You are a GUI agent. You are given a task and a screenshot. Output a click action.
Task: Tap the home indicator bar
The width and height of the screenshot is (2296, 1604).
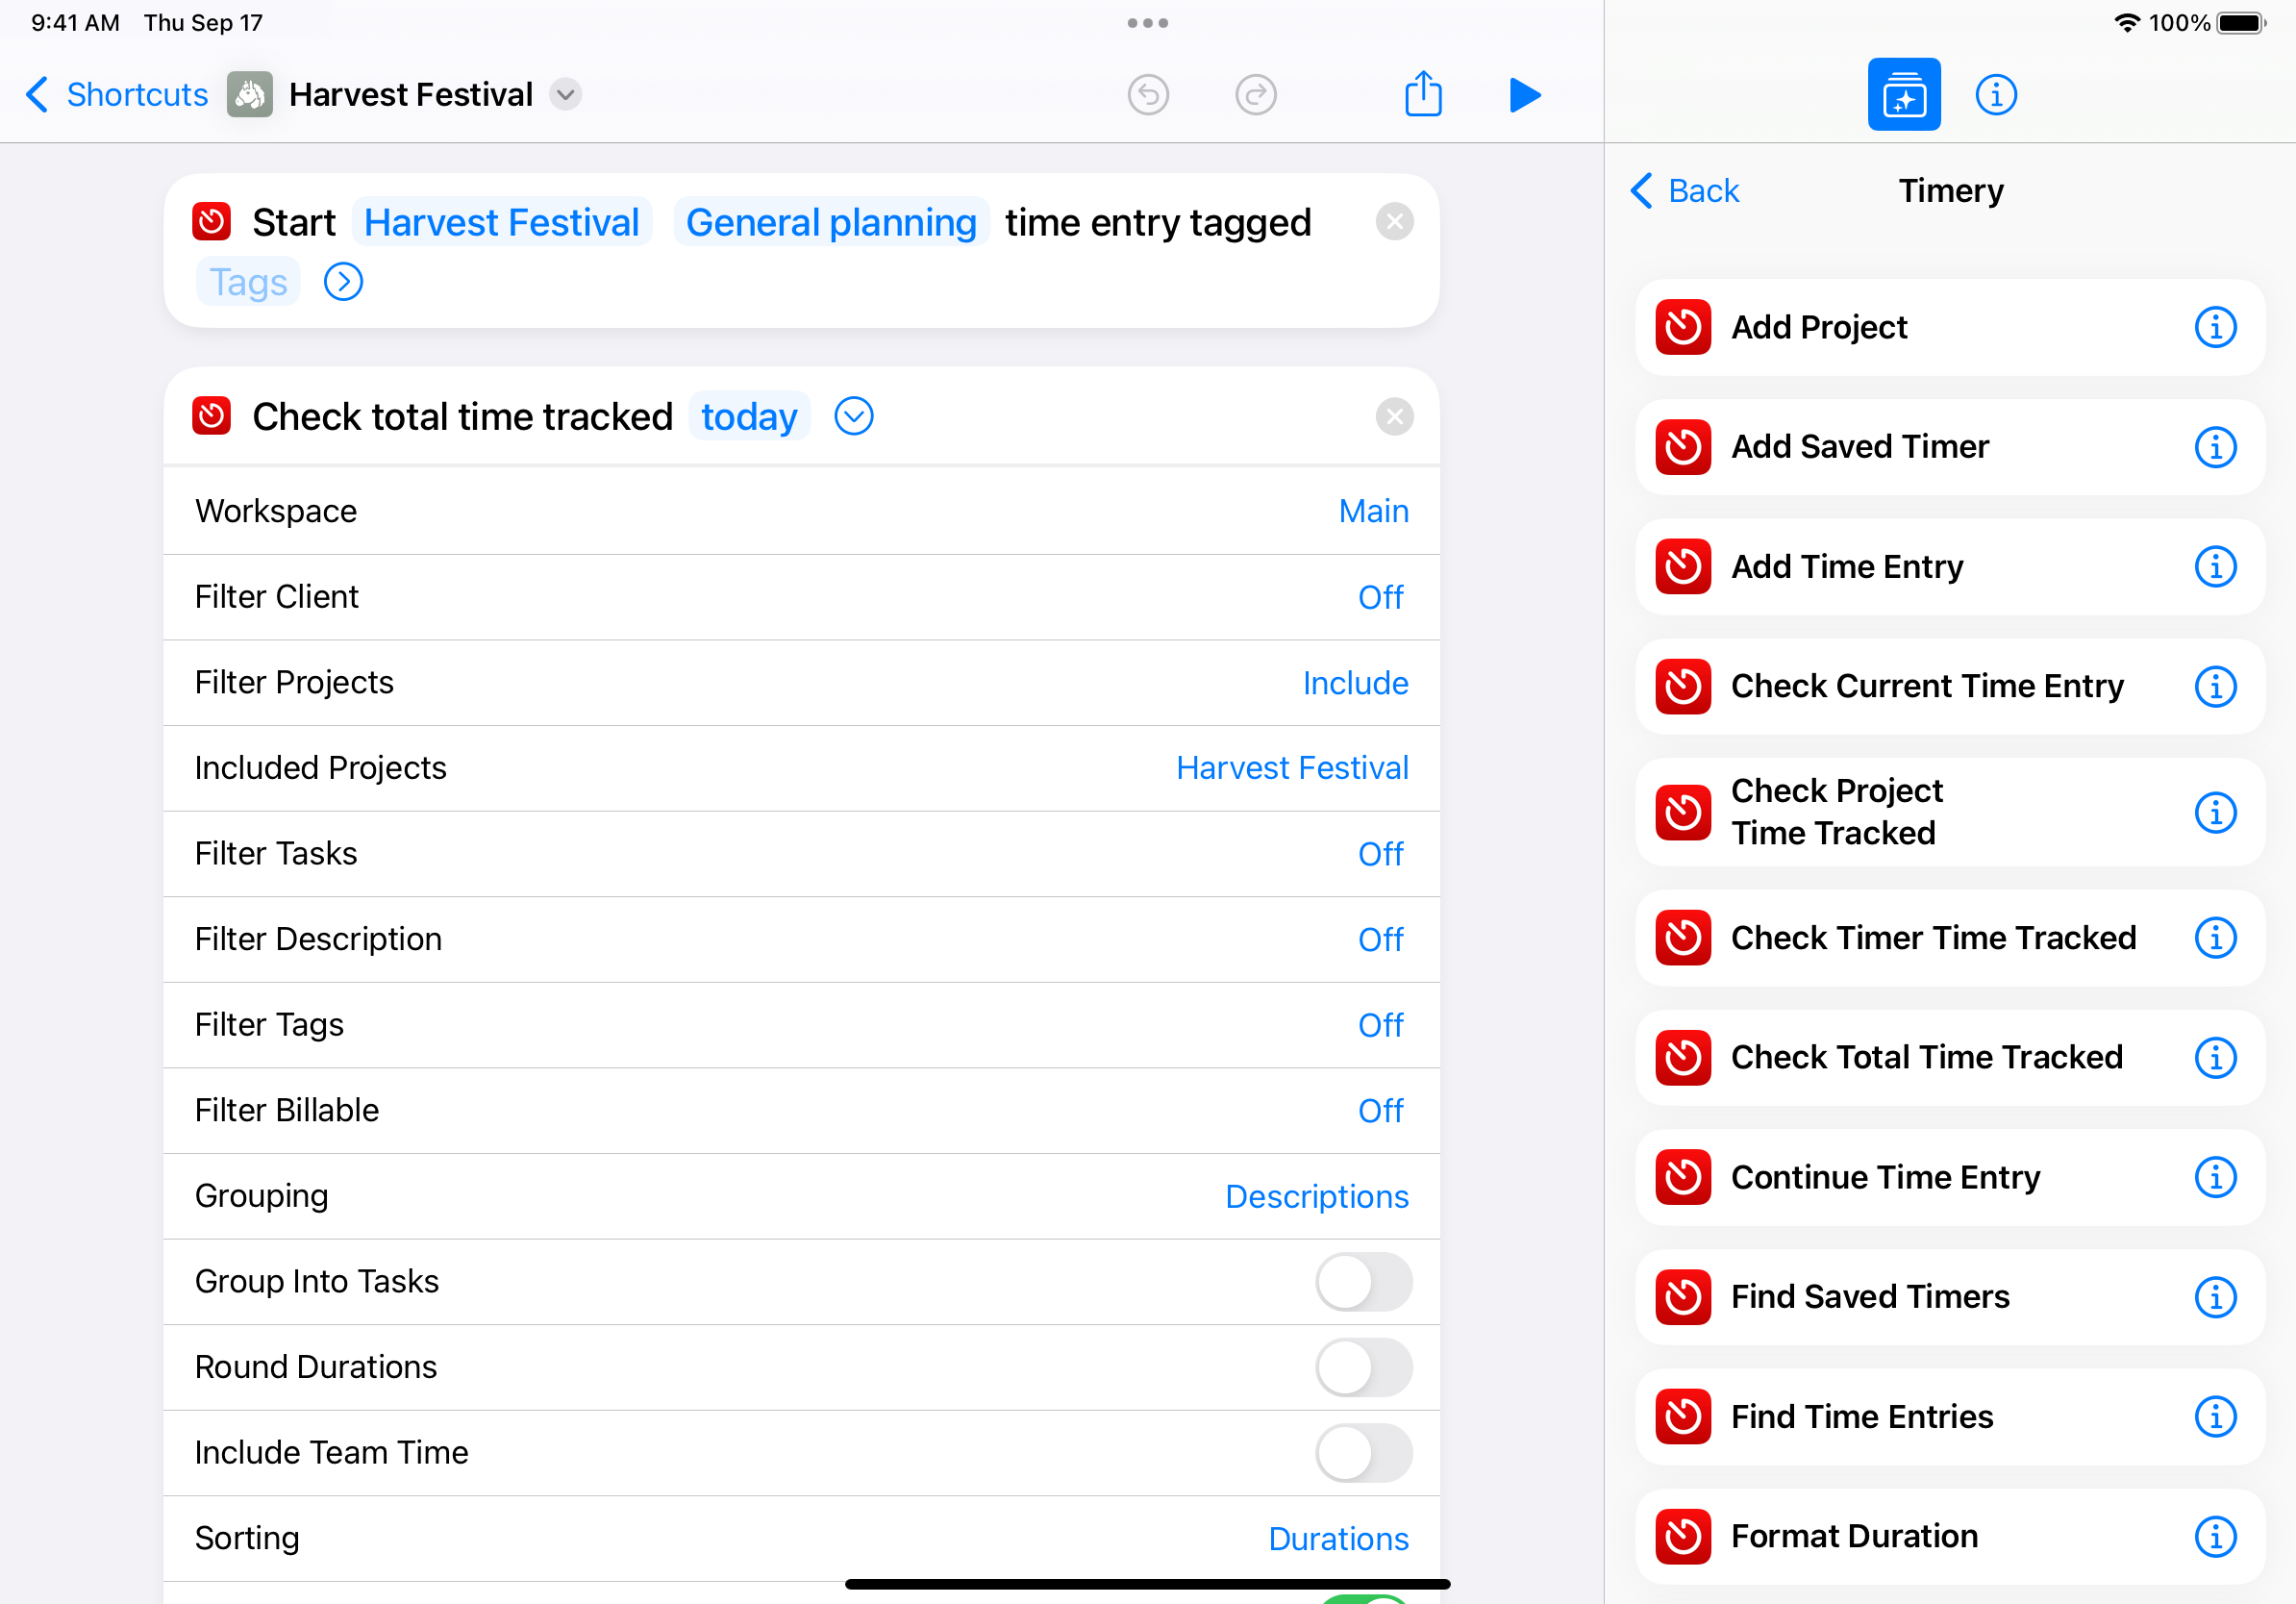[x=1148, y=1584]
